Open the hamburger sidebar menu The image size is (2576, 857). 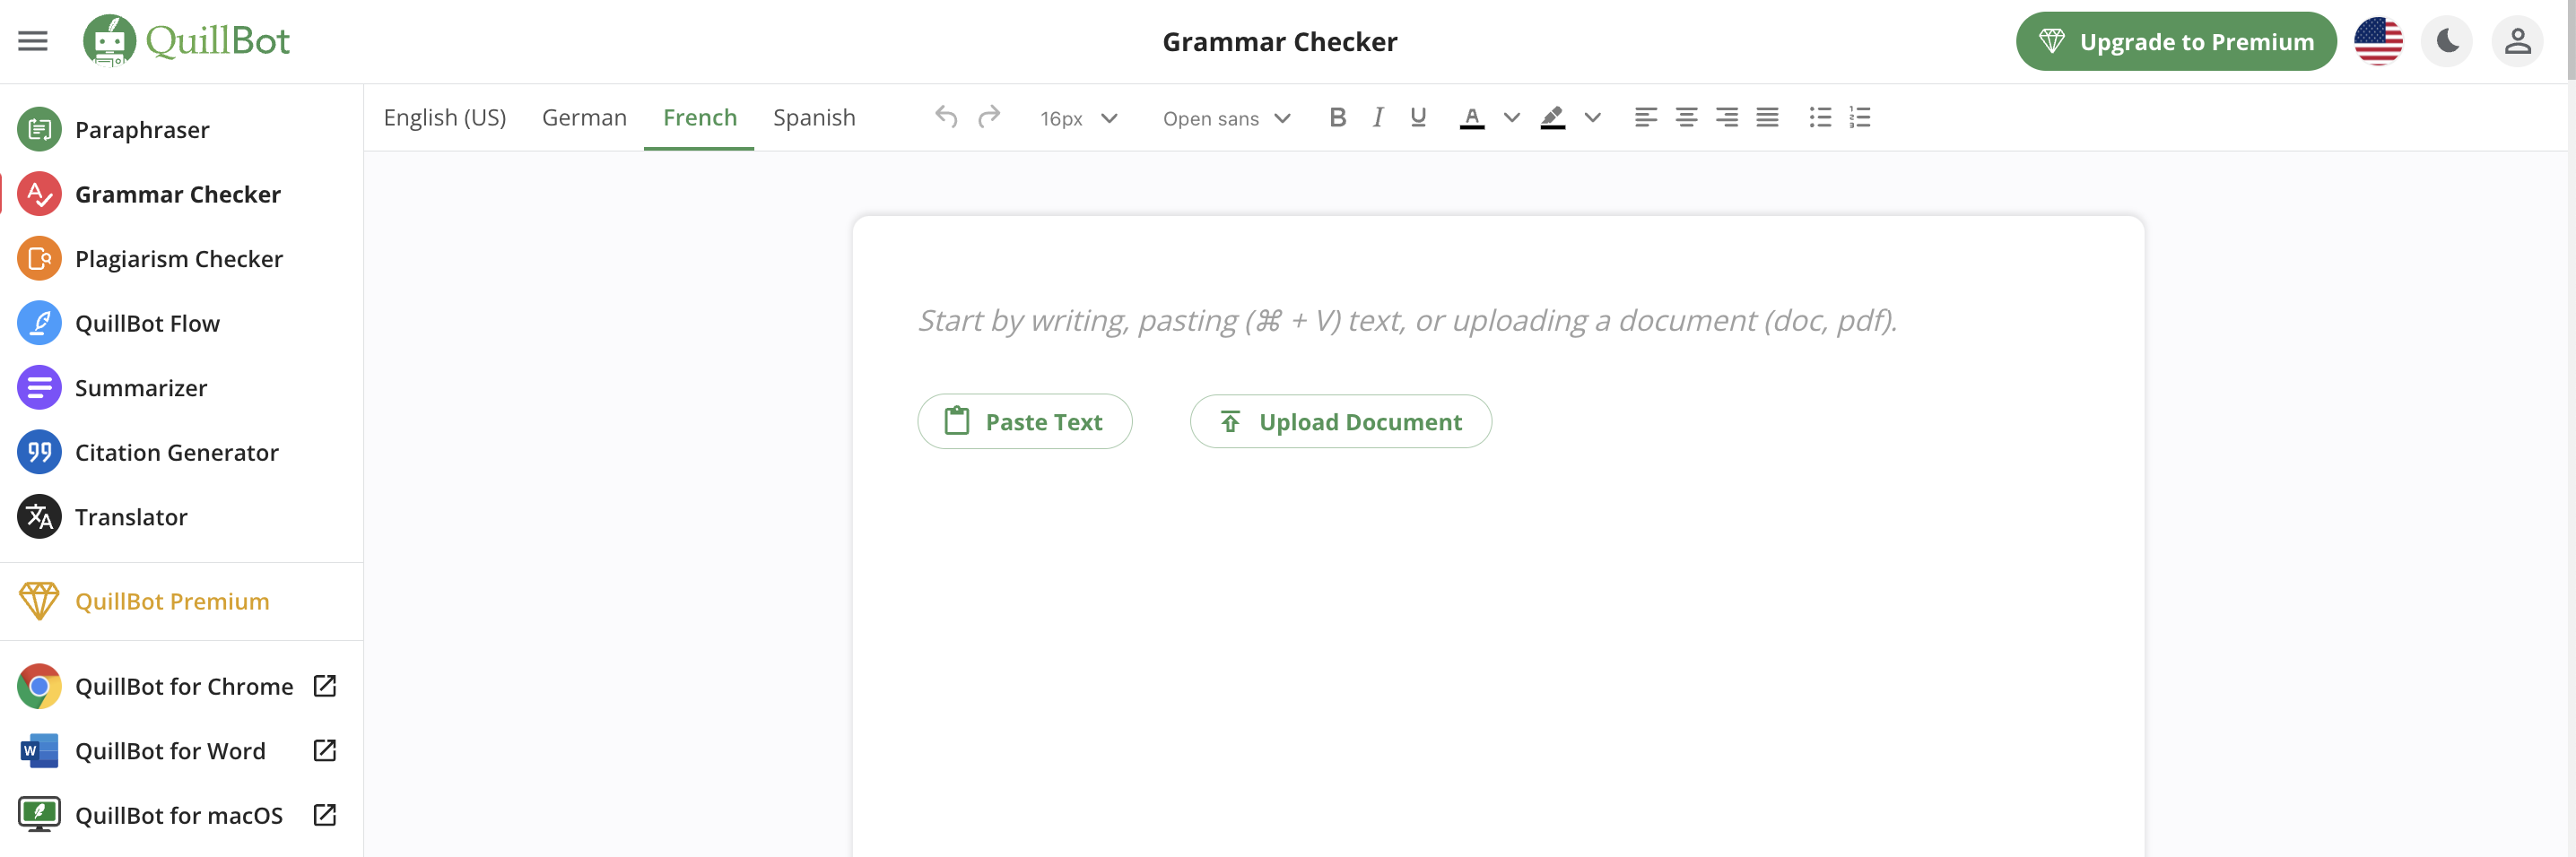click(33, 41)
